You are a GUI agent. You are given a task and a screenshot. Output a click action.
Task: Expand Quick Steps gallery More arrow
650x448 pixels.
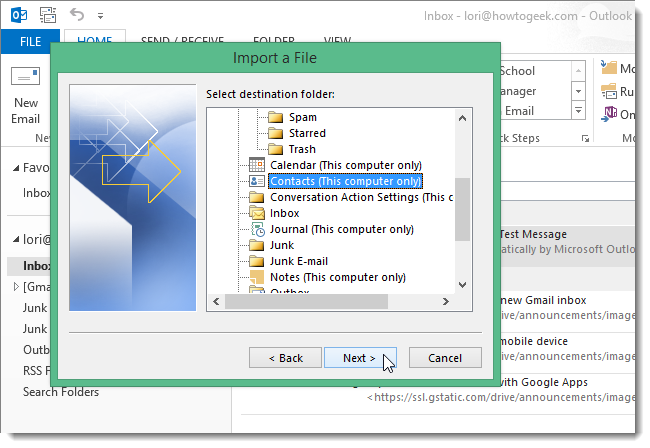click(x=578, y=111)
